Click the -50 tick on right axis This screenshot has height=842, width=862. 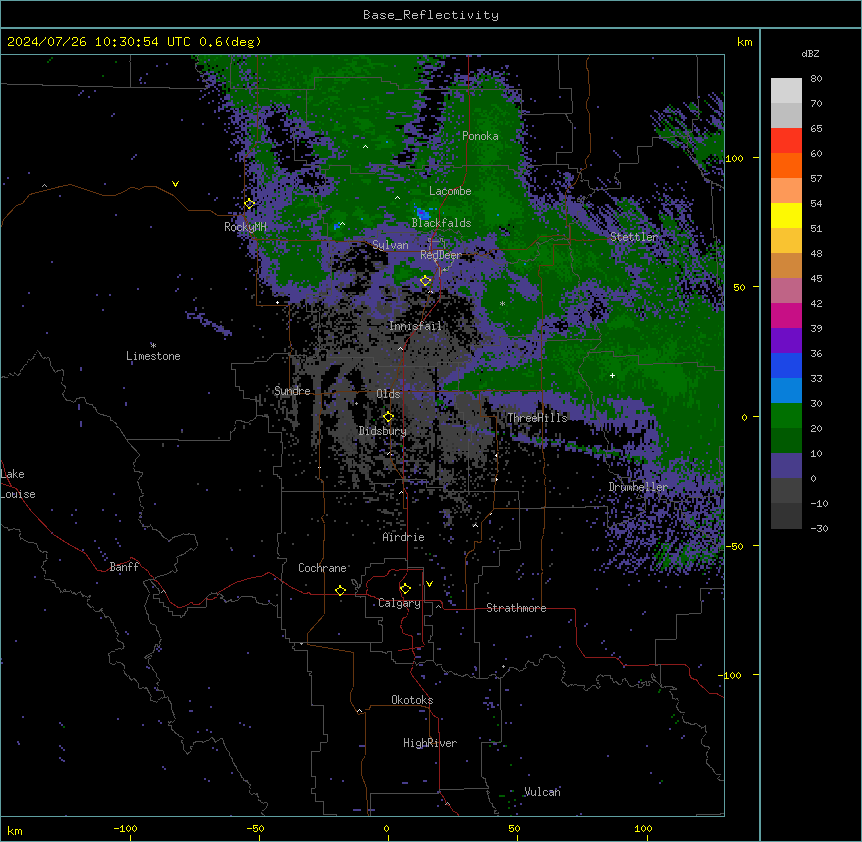734,546
